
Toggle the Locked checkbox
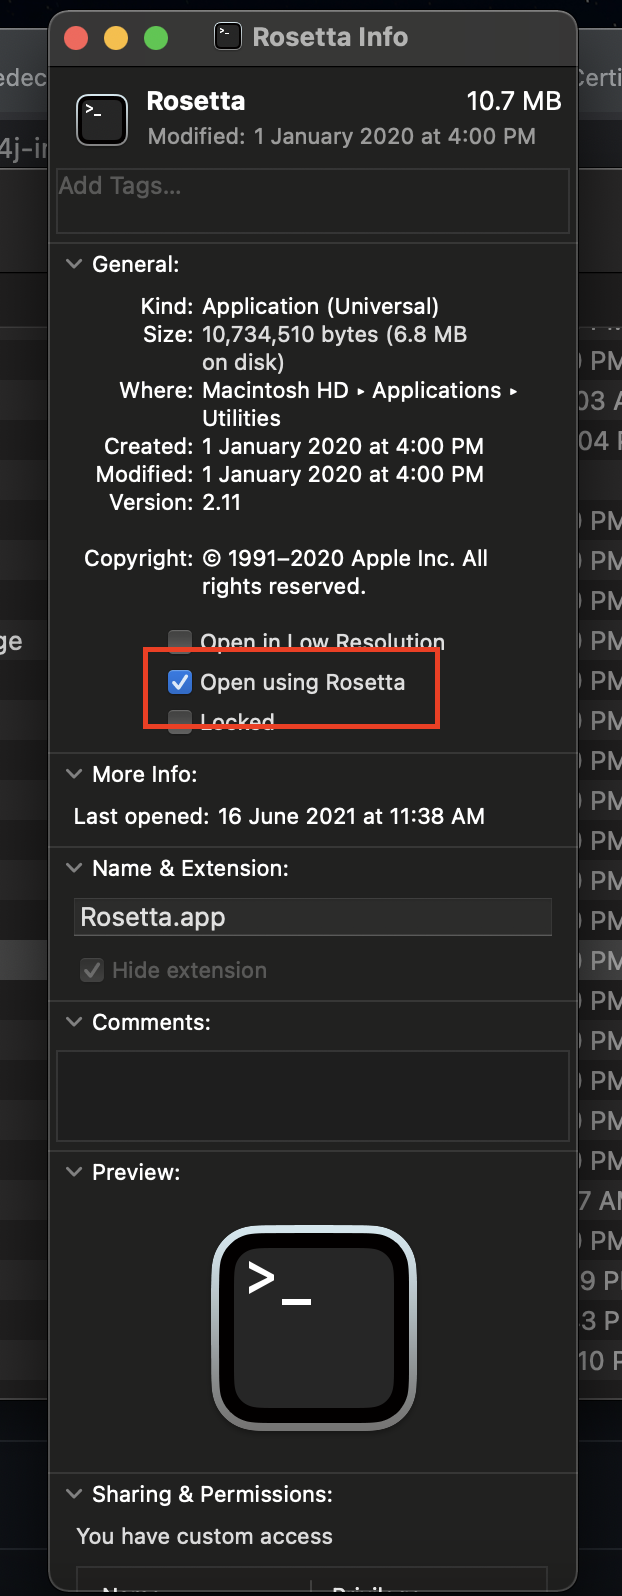point(180,721)
